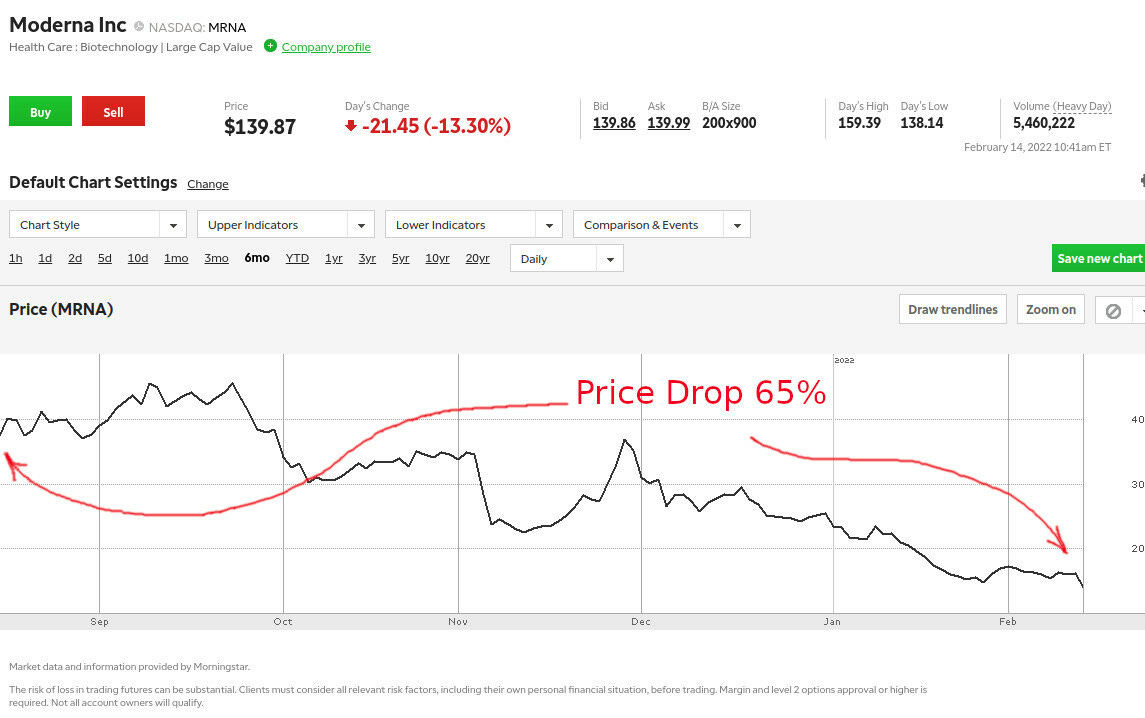Select the 3yr time range

click(x=367, y=258)
